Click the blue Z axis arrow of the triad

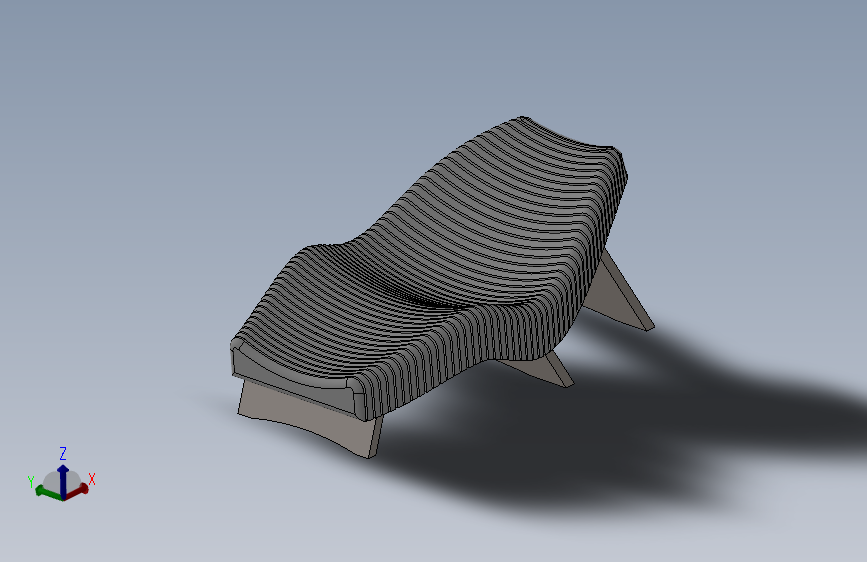[63, 480]
